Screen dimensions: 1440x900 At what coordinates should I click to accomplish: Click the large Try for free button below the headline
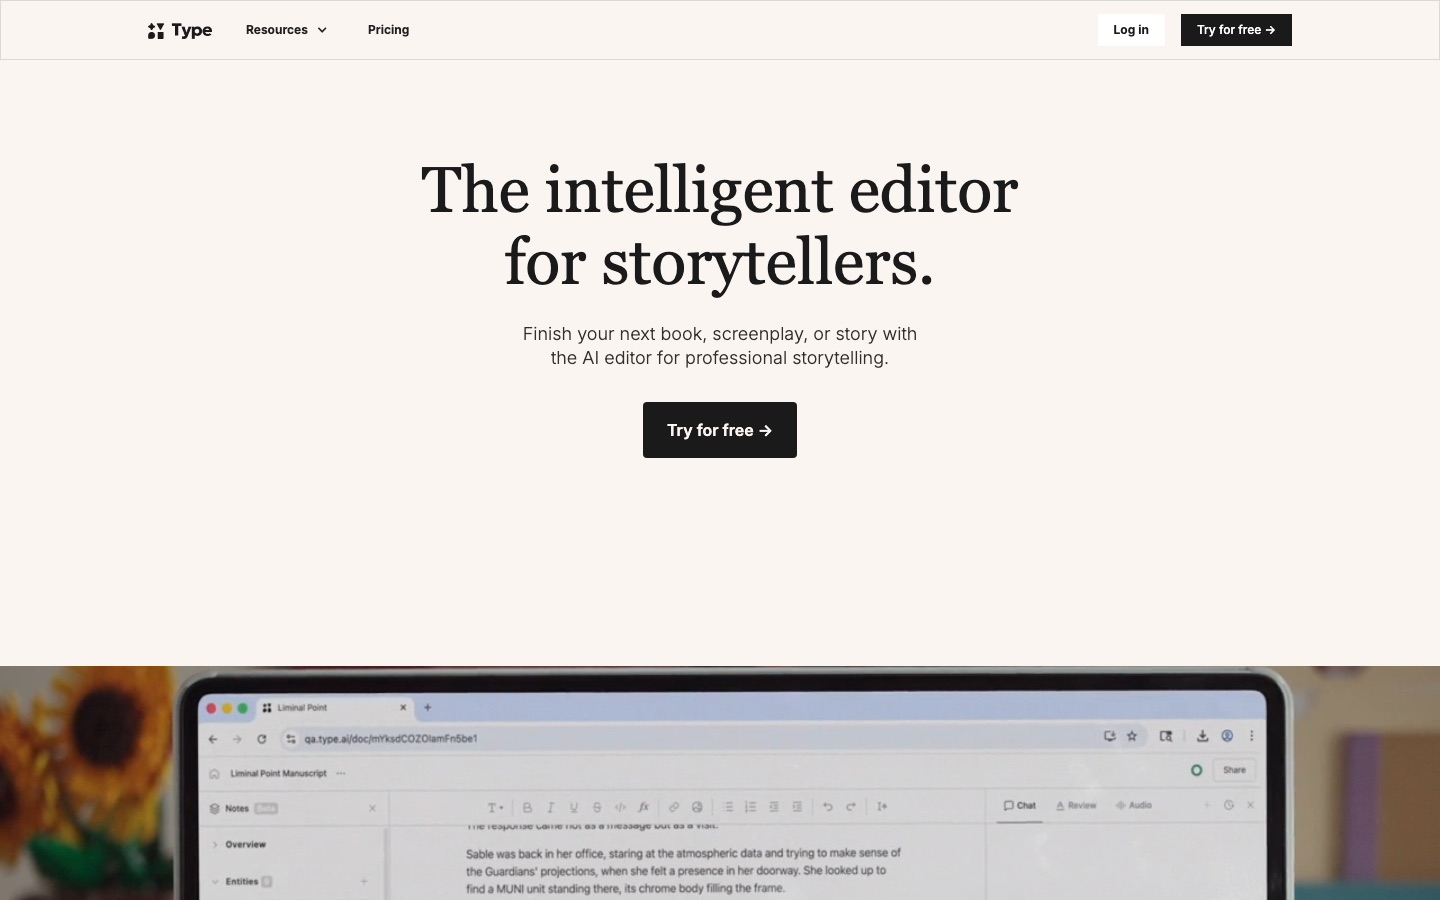(x=720, y=430)
